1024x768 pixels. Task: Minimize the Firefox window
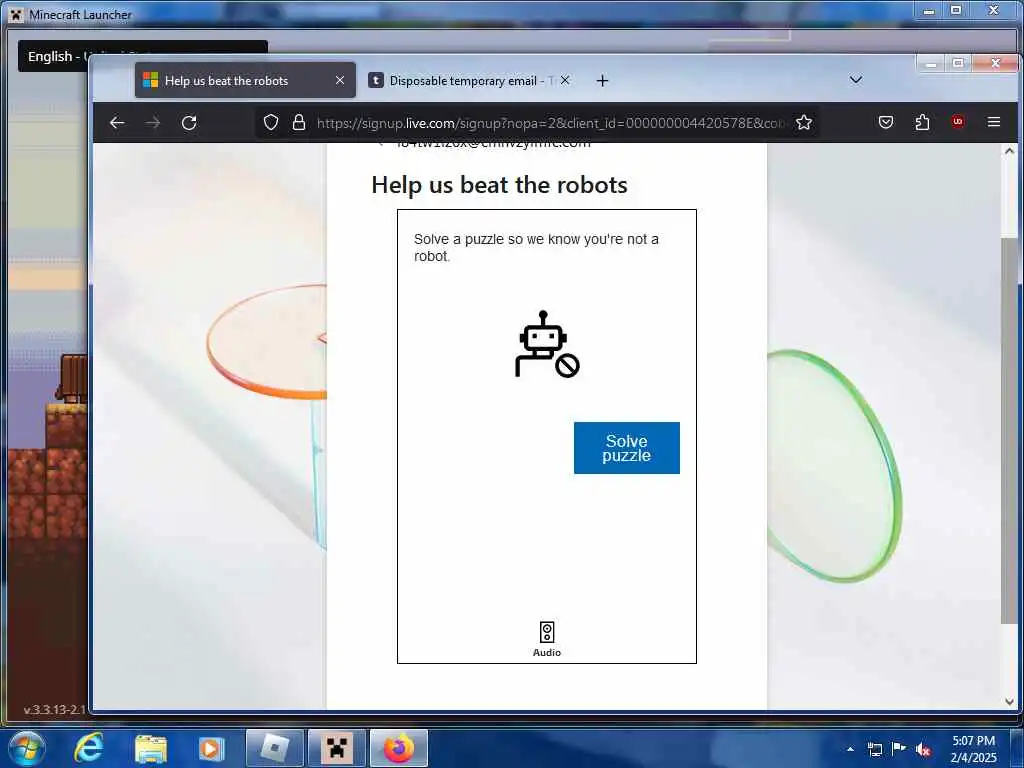tap(931, 63)
